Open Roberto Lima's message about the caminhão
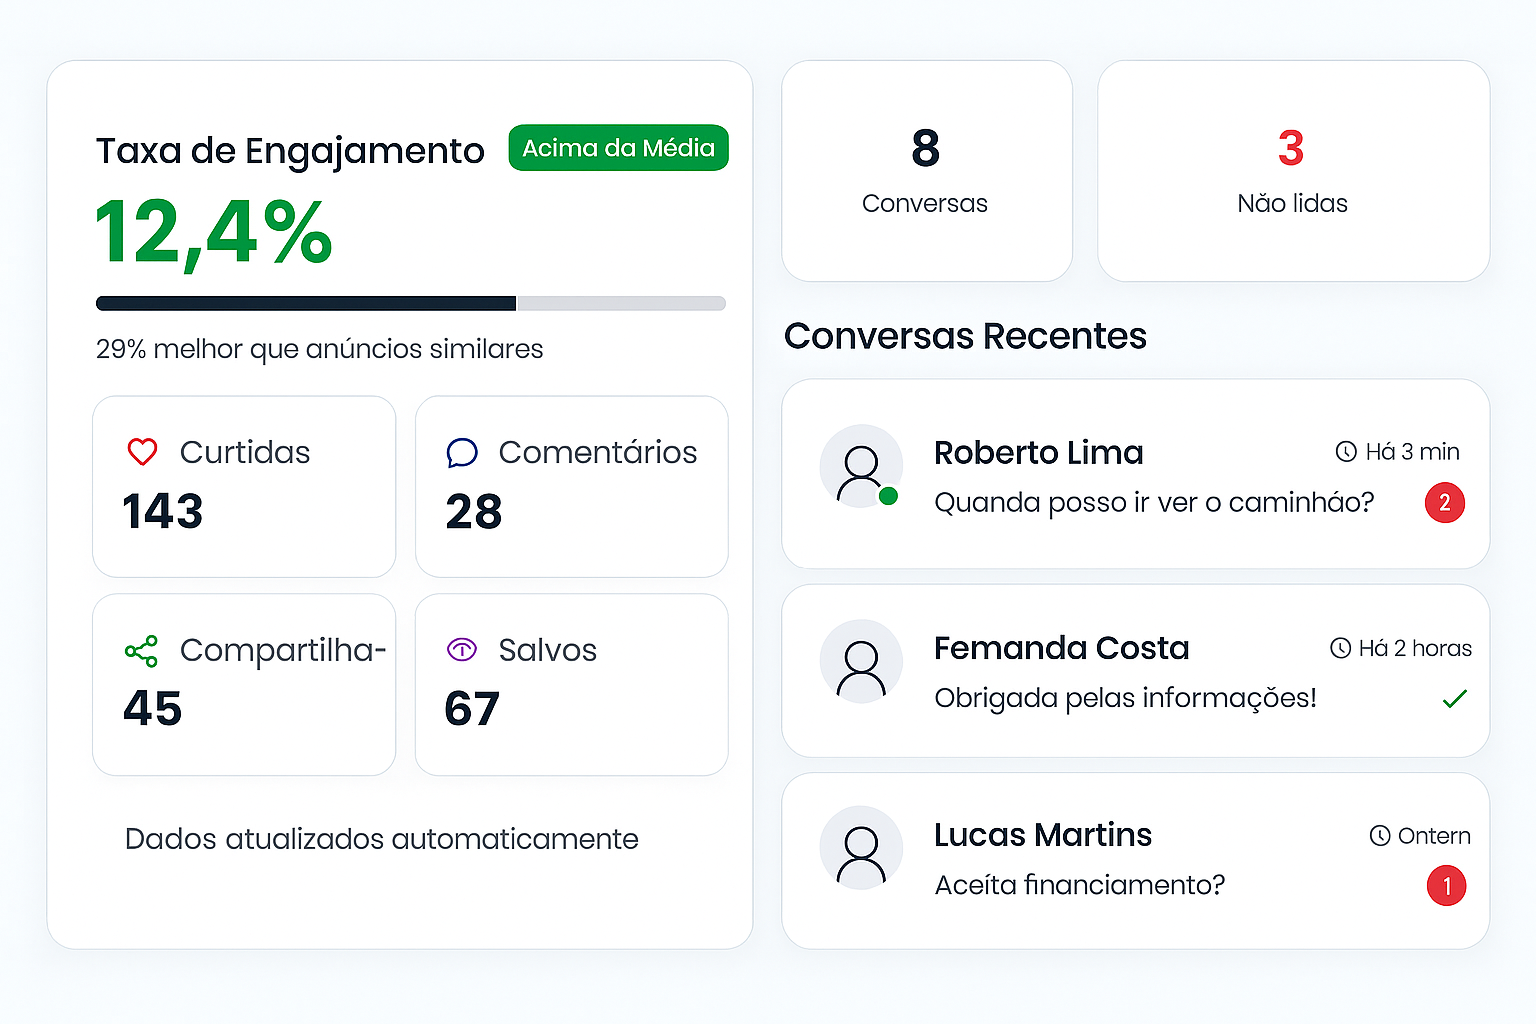This screenshot has height=1024, width=1536. click(x=1154, y=502)
